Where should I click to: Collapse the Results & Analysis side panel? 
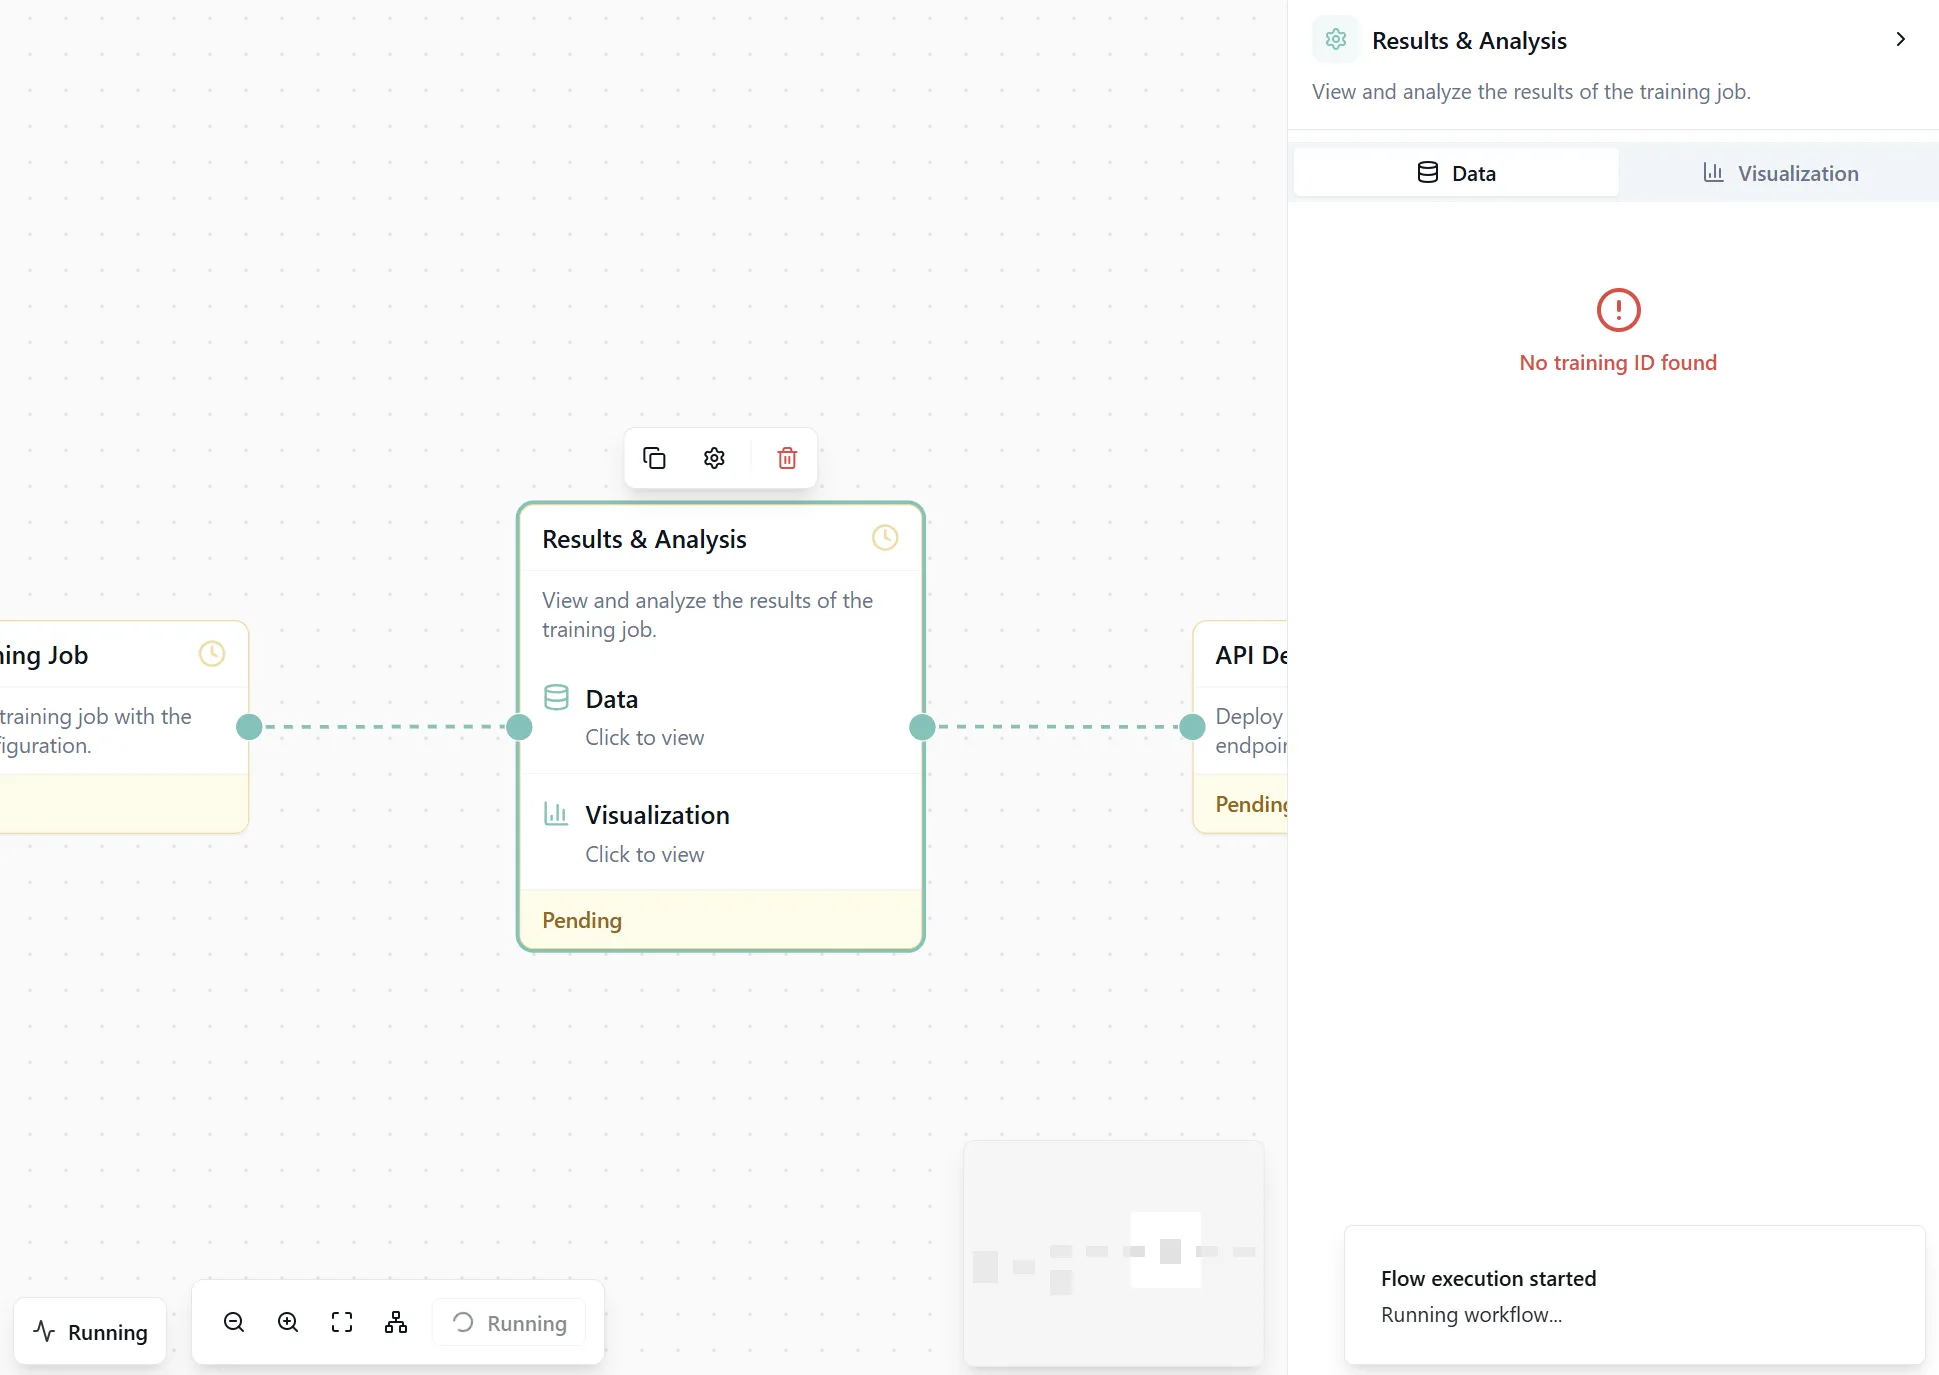click(x=1901, y=39)
